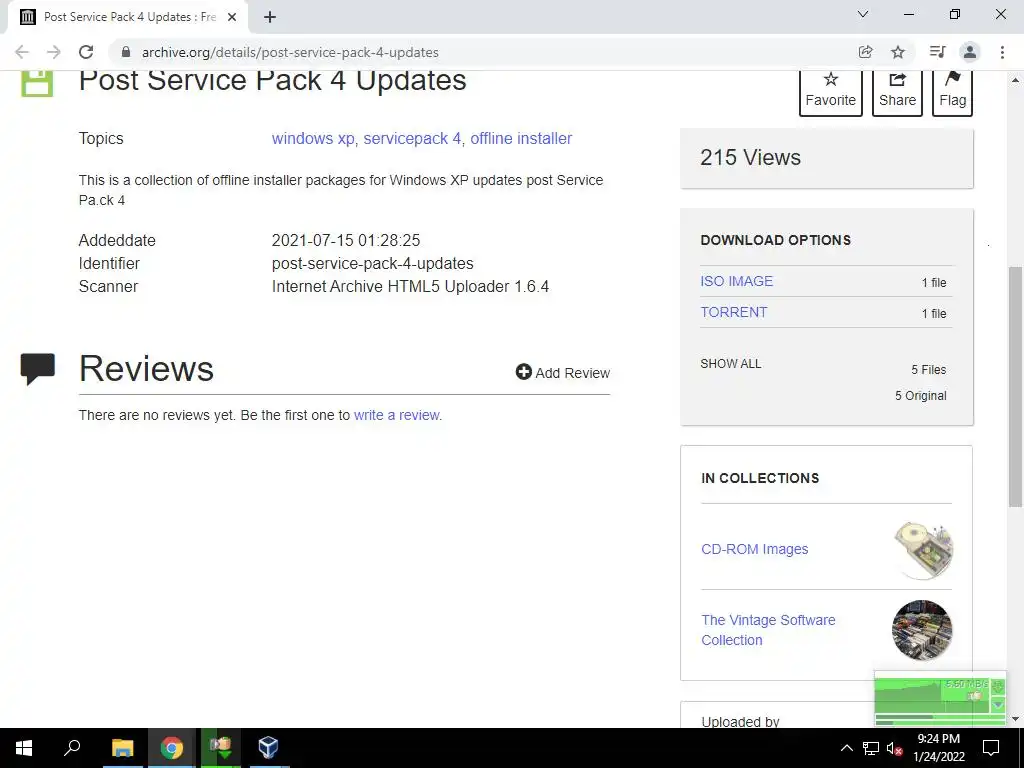
Task: Open the tab search chevron
Action: pyautogui.click(x=863, y=14)
